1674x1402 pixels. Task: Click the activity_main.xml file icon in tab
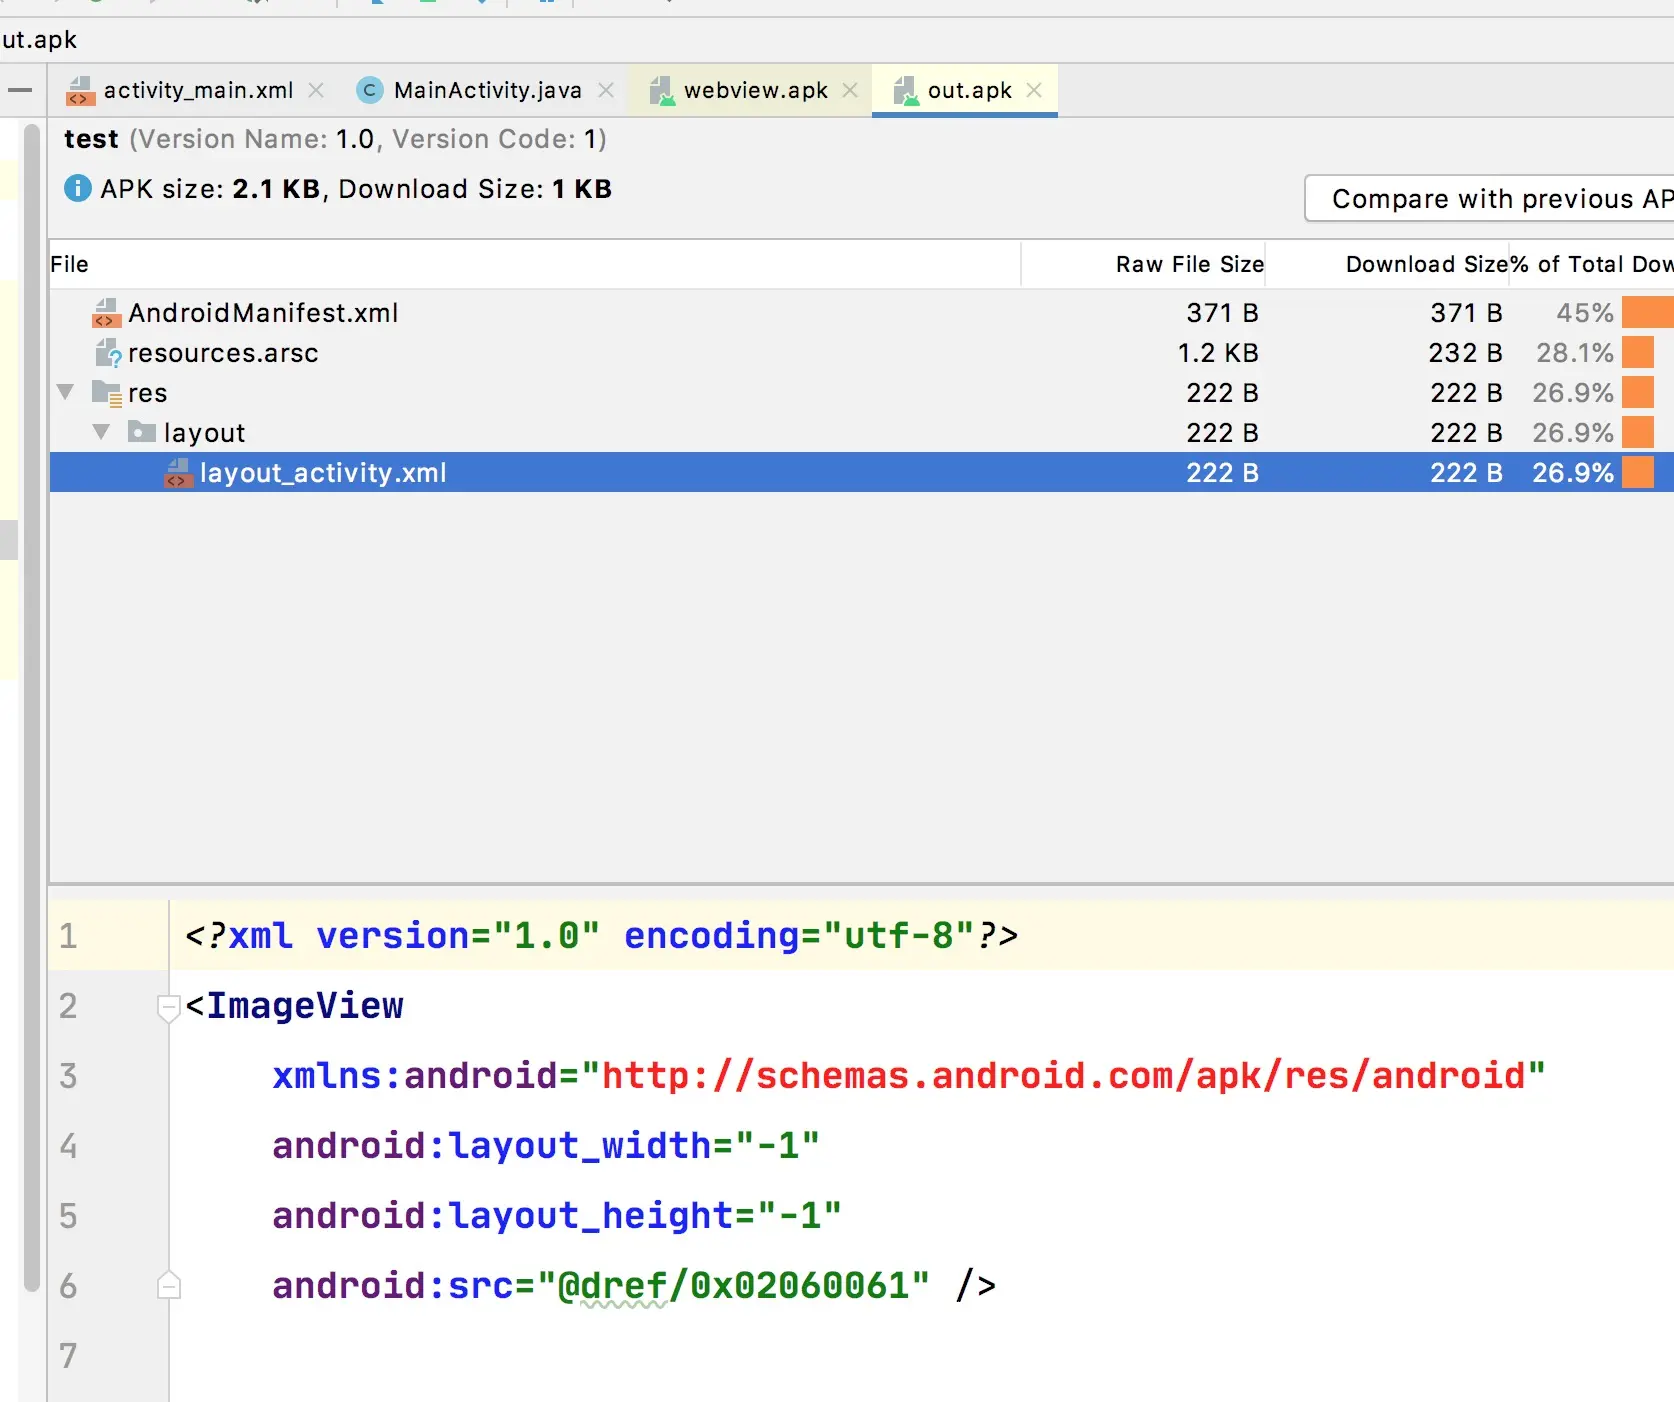point(80,91)
